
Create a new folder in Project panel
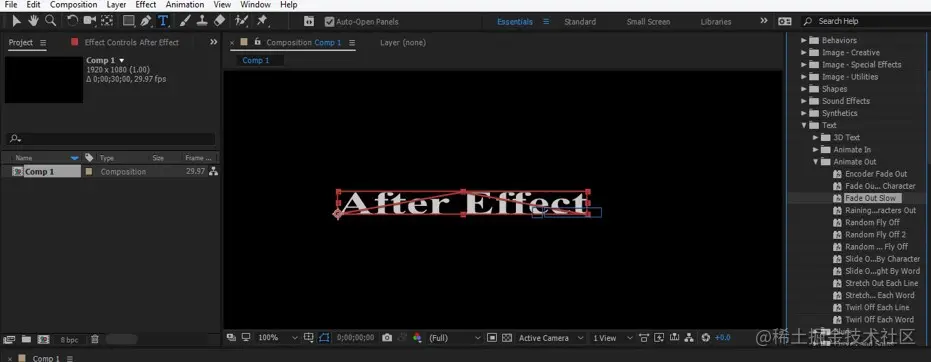tap(26, 339)
